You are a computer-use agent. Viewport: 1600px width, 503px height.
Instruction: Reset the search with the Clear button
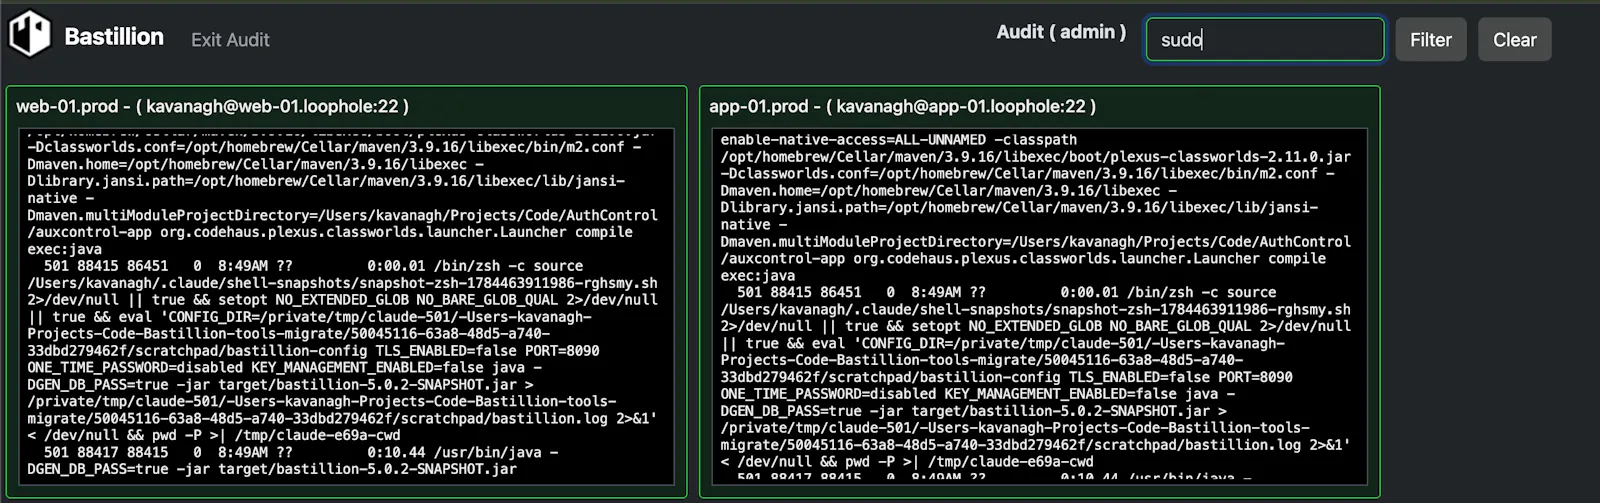[1515, 40]
